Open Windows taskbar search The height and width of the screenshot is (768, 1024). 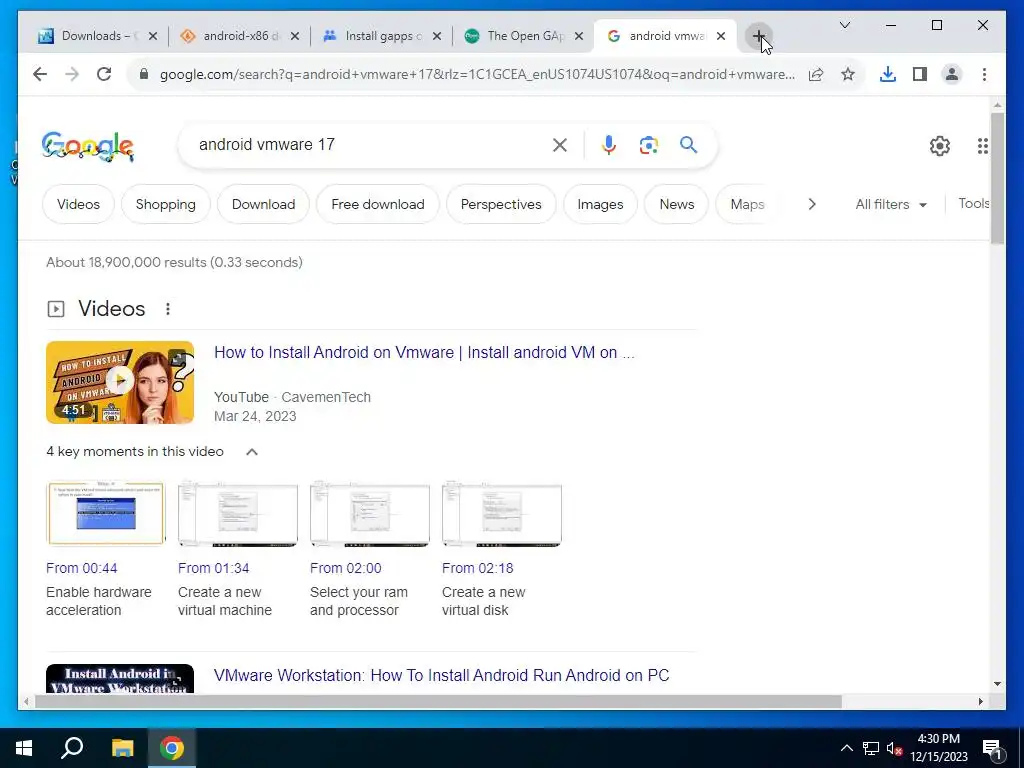tap(72, 748)
